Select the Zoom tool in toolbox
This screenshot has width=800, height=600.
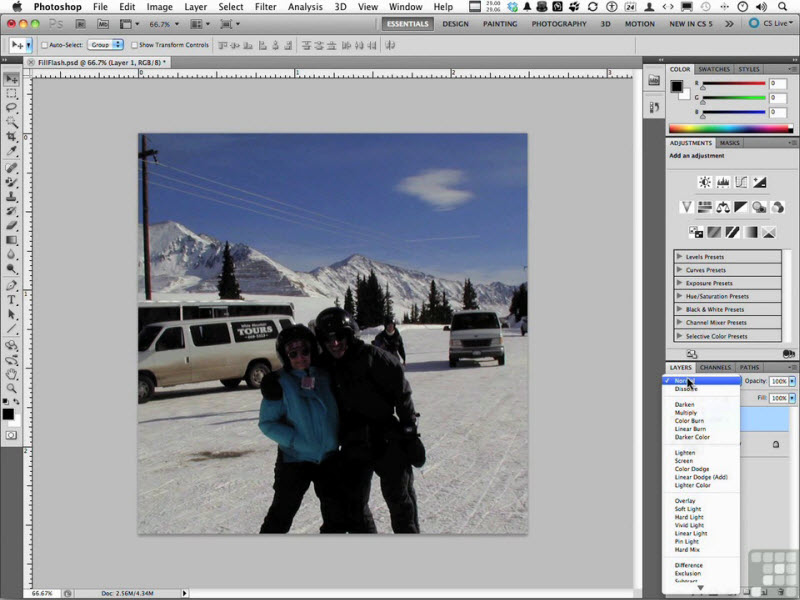click(x=12, y=389)
